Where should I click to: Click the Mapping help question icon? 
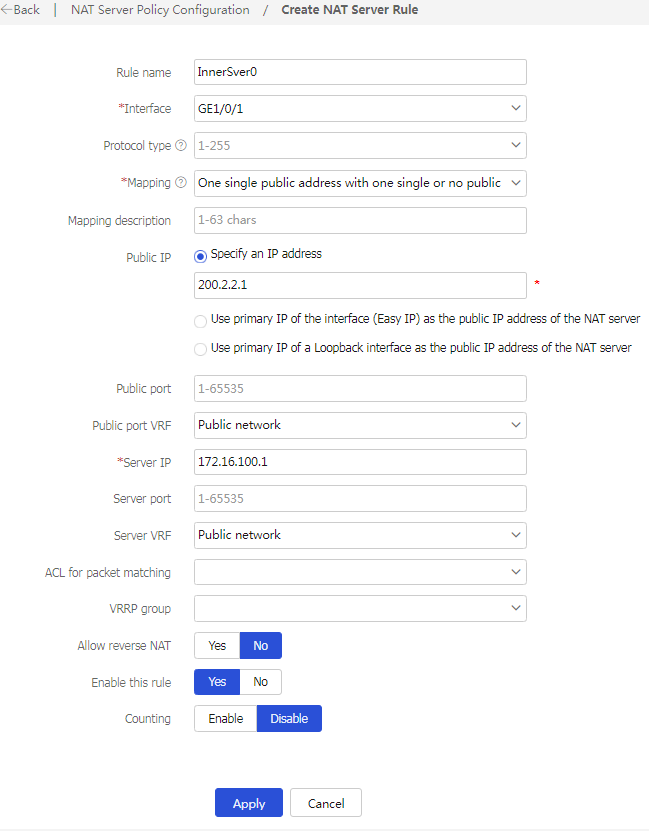click(181, 183)
